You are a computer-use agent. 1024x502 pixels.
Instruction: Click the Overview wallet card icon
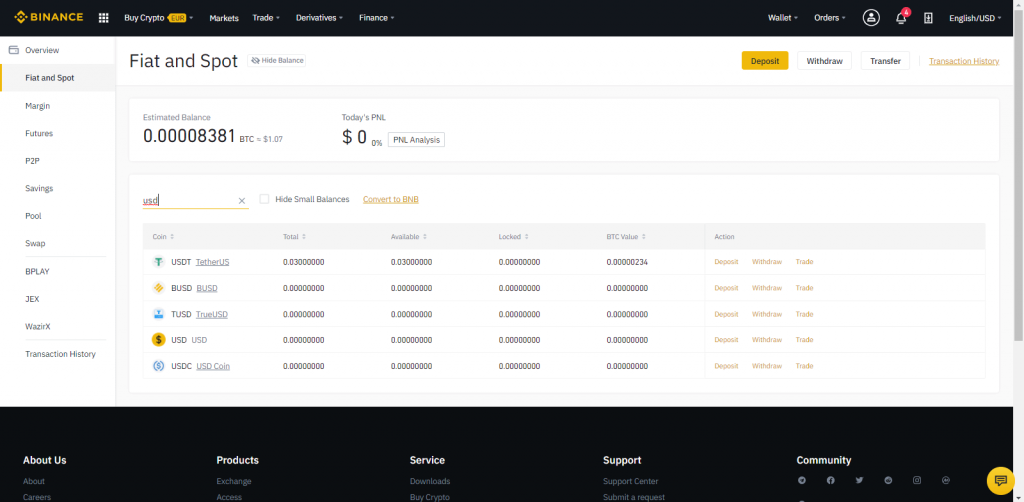(14, 50)
